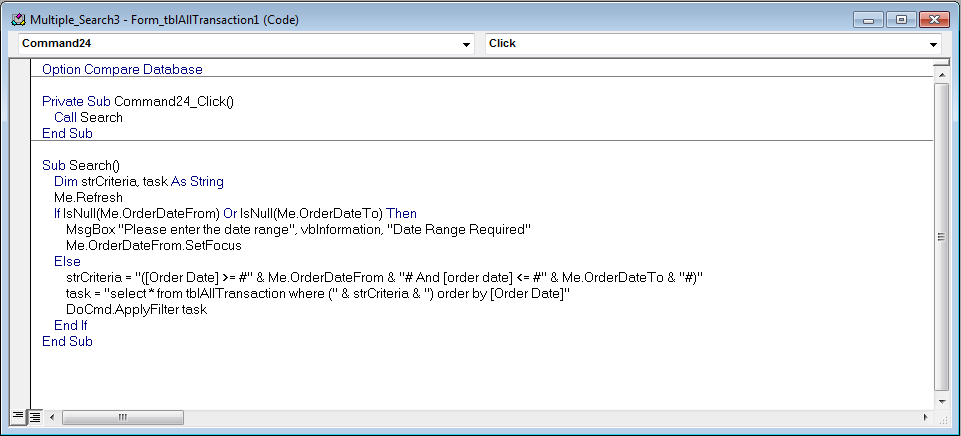Click 'Dim strCriteria, task As String' line
Screen dimensions: 961x436
click(x=139, y=182)
